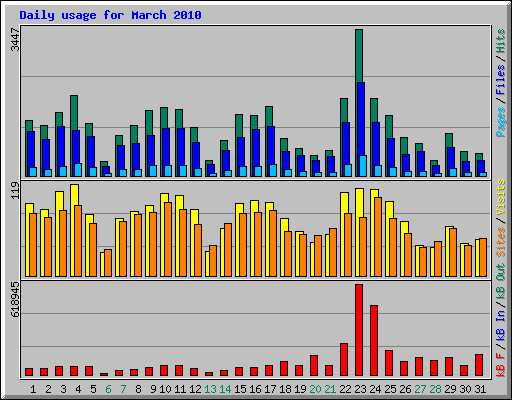This screenshot has width=512, height=400.
Task: Click day label 31 on the axis
Action: [480, 389]
